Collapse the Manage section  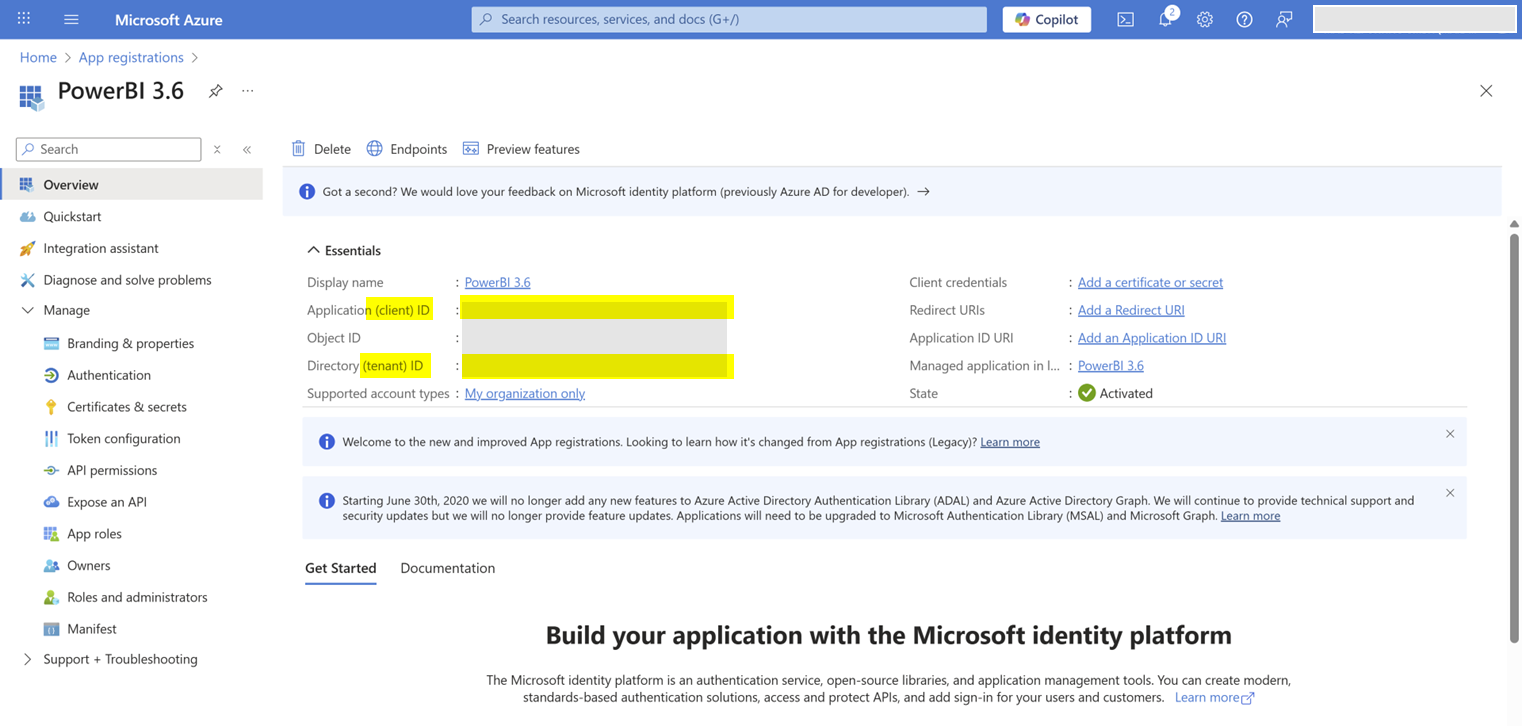27,311
